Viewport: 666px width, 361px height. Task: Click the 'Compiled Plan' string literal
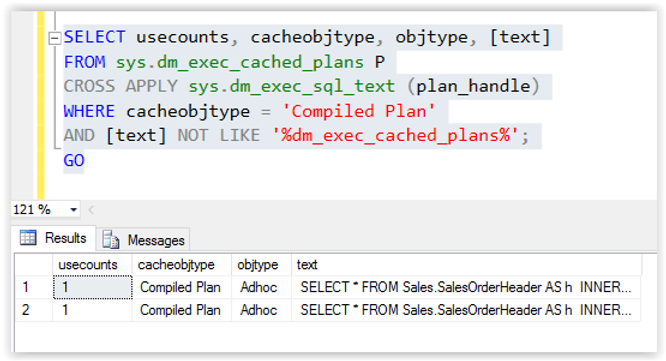(358, 111)
